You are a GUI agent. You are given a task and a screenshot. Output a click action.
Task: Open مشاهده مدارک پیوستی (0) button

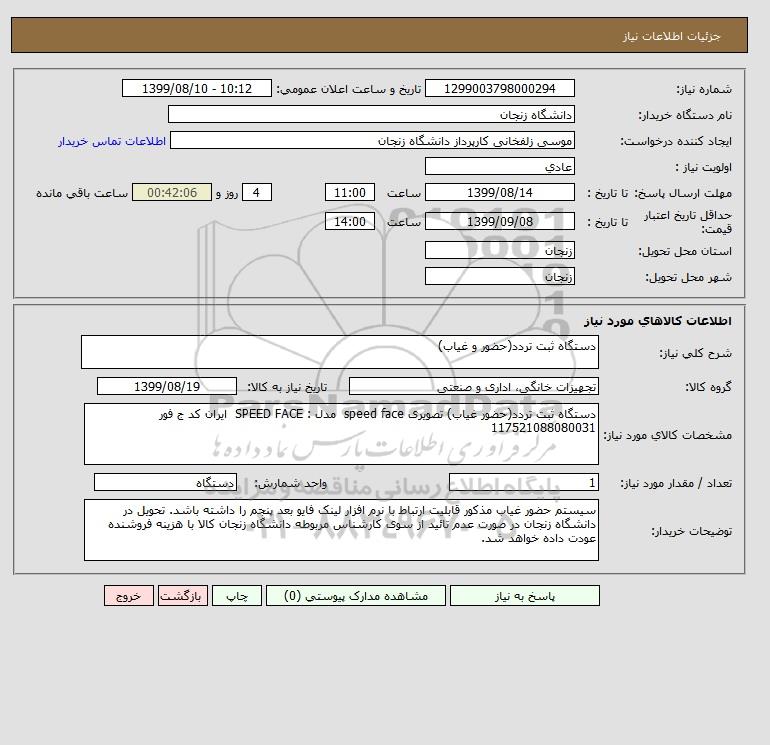pos(356,596)
